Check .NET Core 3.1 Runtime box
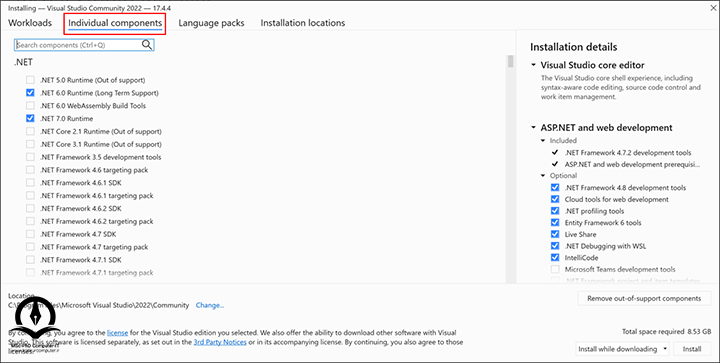This screenshot has width=720, height=363. pyautogui.click(x=30, y=144)
